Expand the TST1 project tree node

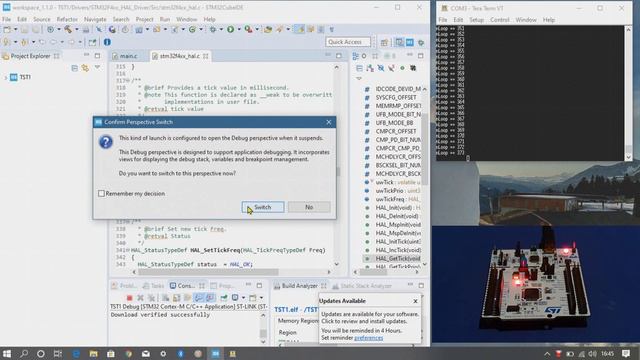point(6,77)
